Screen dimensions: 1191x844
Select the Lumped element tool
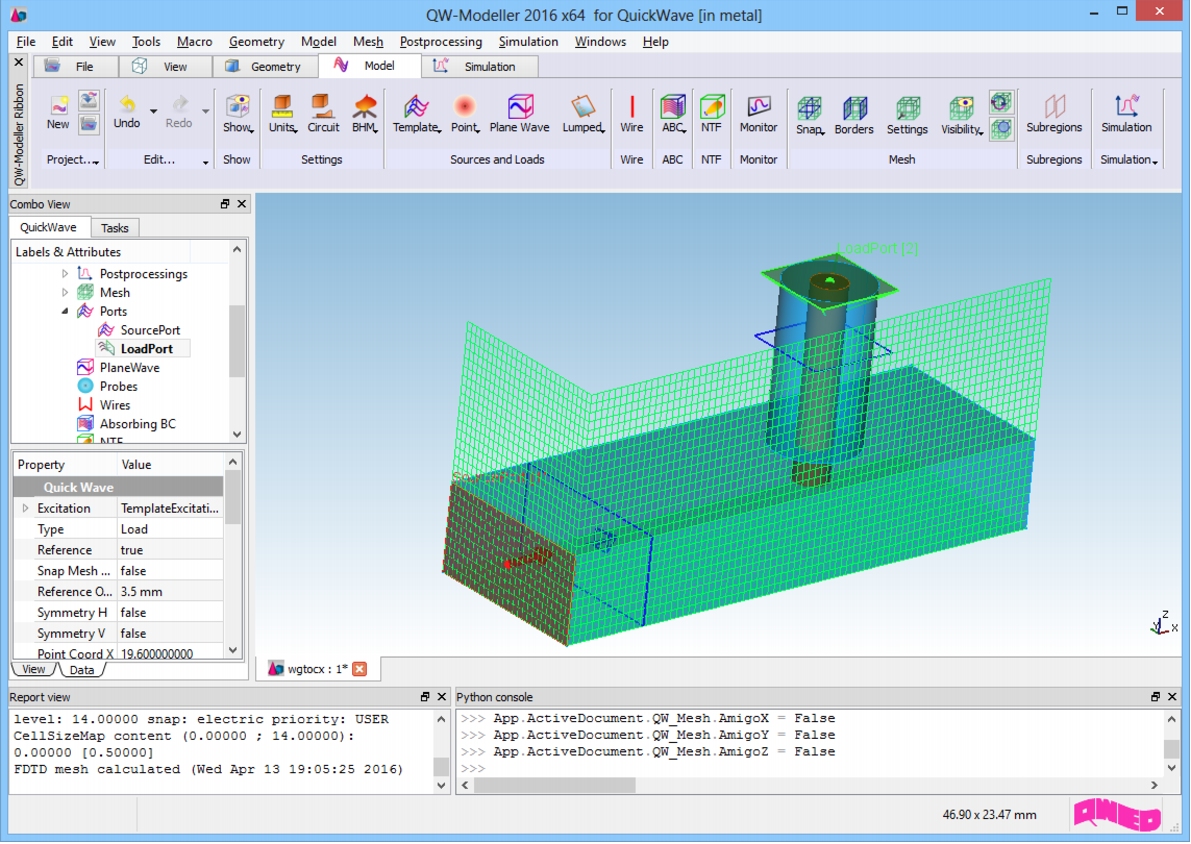[583, 114]
